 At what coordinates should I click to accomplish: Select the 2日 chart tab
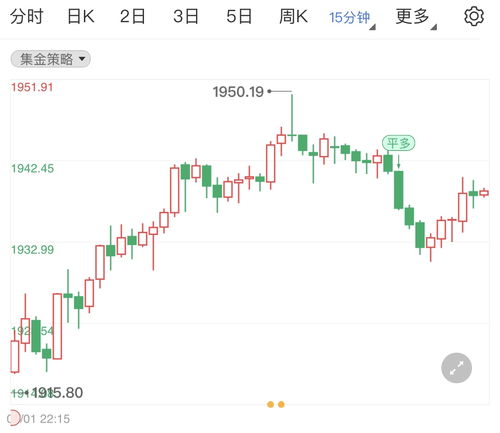click(133, 16)
